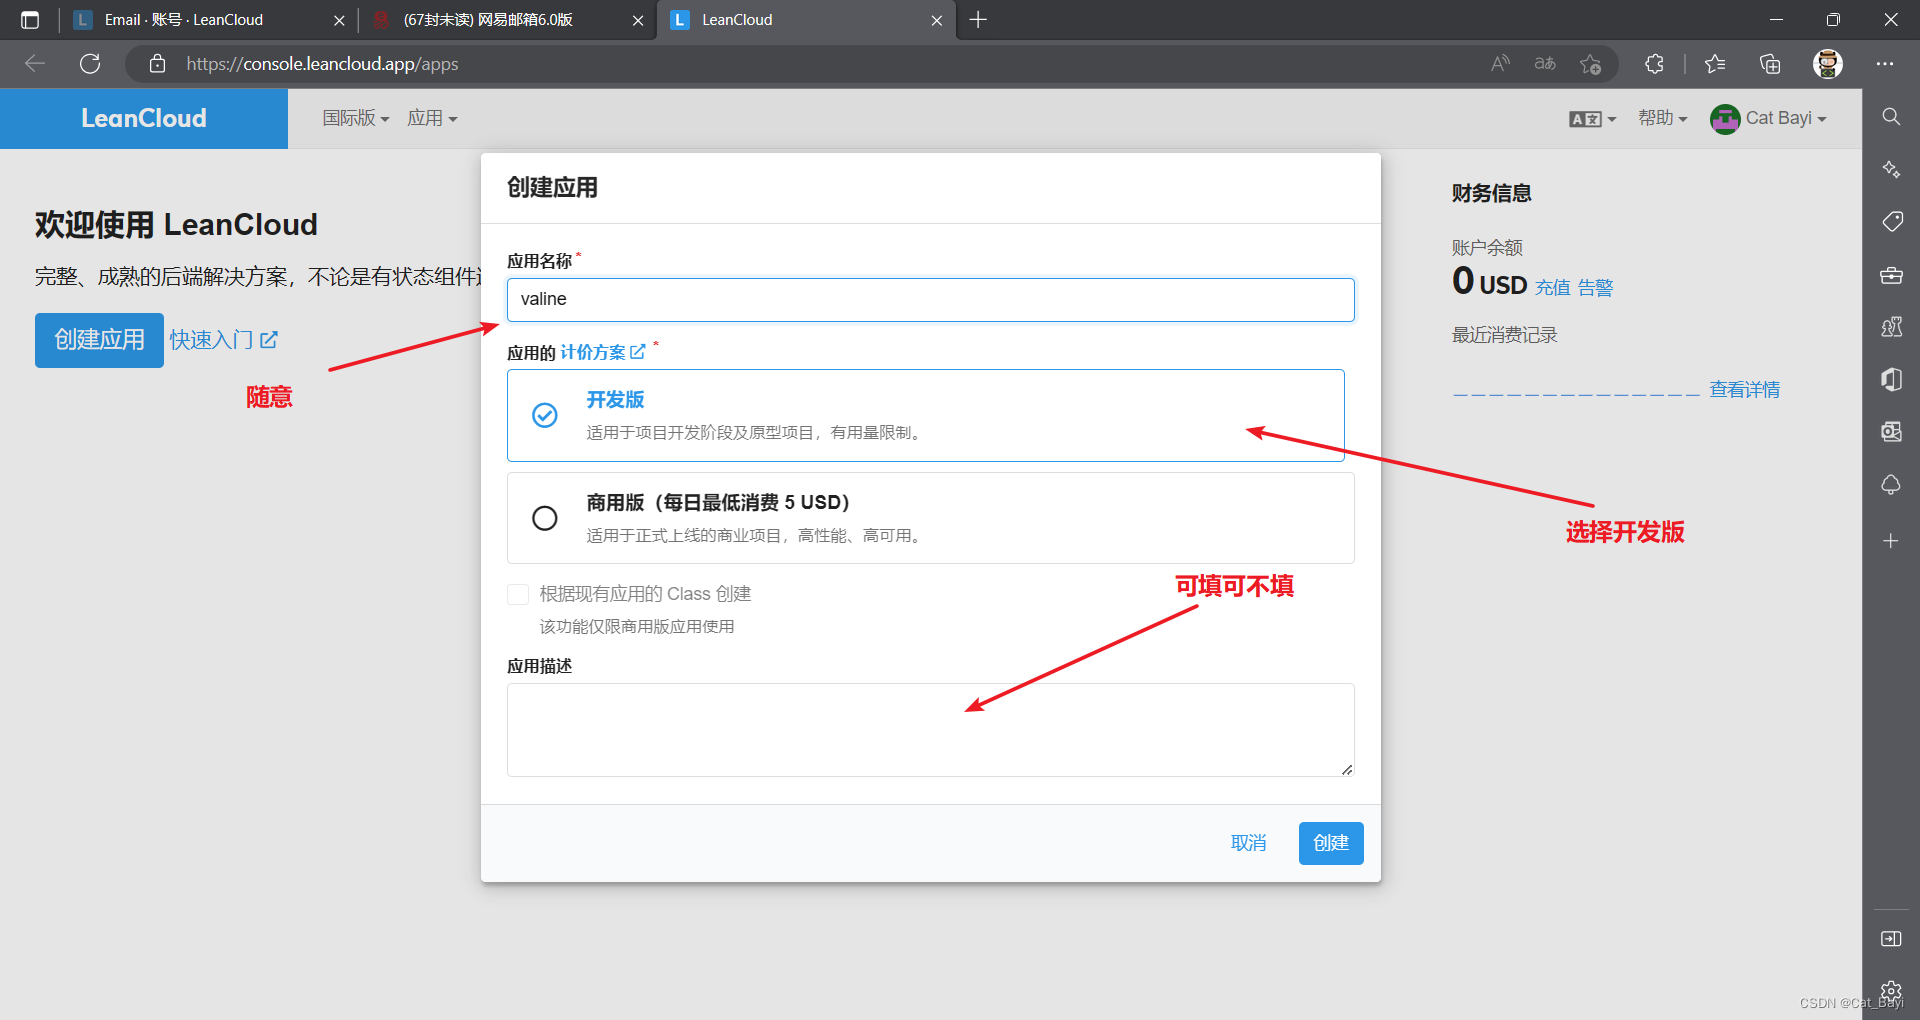Click the 创建 submit button
Image resolution: width=1920 pixels, height=1020 pixels.
tap(1331, 843)
